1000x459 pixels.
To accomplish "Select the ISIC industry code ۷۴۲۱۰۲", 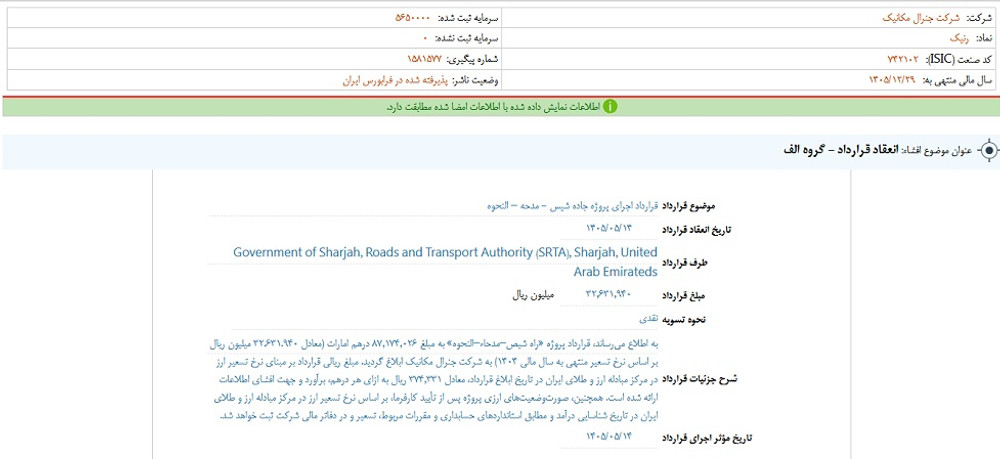I will coord(903,59).
